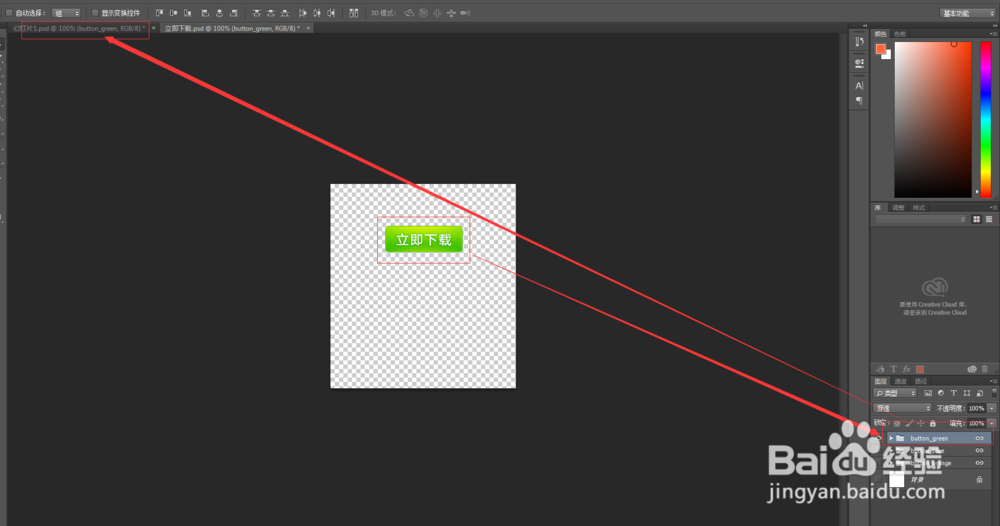Close the 立即下载.psd document tab
The image size is (1000, 526).
pos(309,28)
